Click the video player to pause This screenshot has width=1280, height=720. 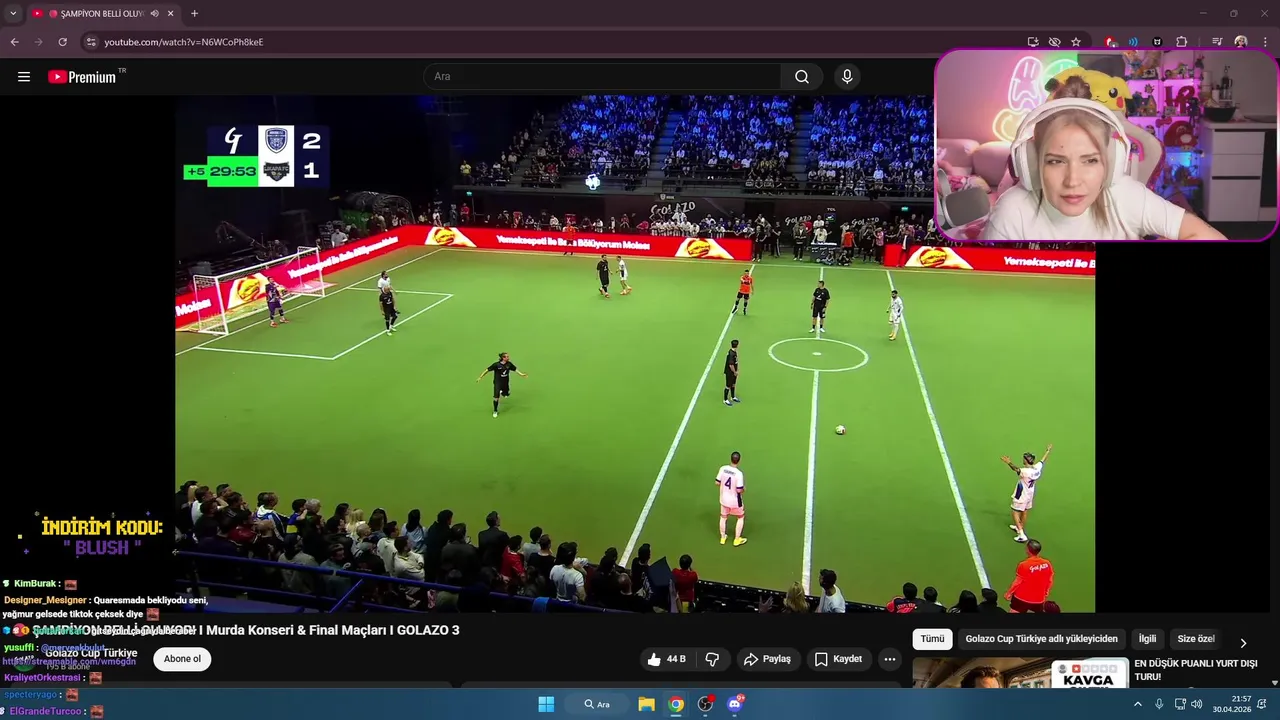635,353
